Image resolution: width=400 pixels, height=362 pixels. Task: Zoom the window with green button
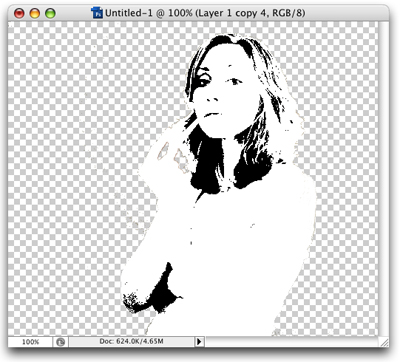(50, 13)
